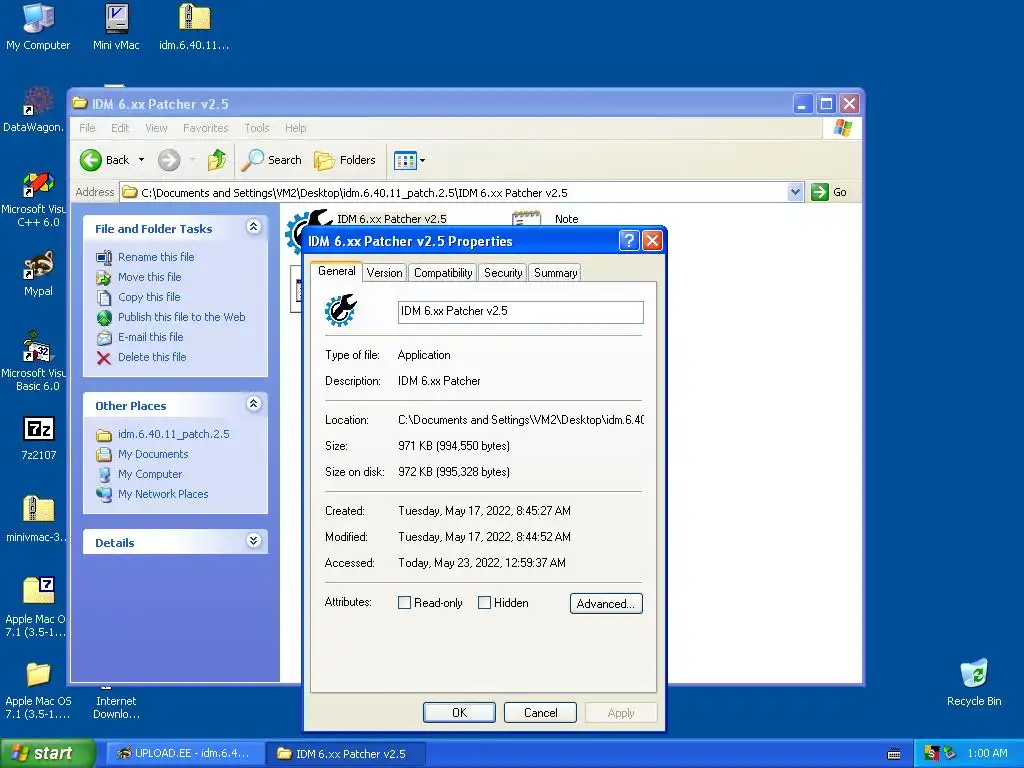1024x768 pixels.
Task: Open File menu in Explorer
Action: pos(87,128)
